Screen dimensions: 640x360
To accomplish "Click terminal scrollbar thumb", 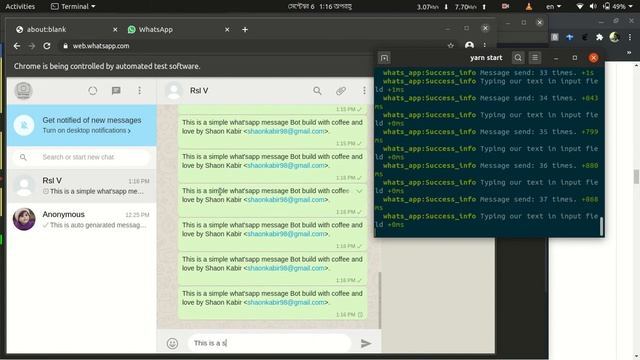I will pyautogui.click(x=601, y=227).
